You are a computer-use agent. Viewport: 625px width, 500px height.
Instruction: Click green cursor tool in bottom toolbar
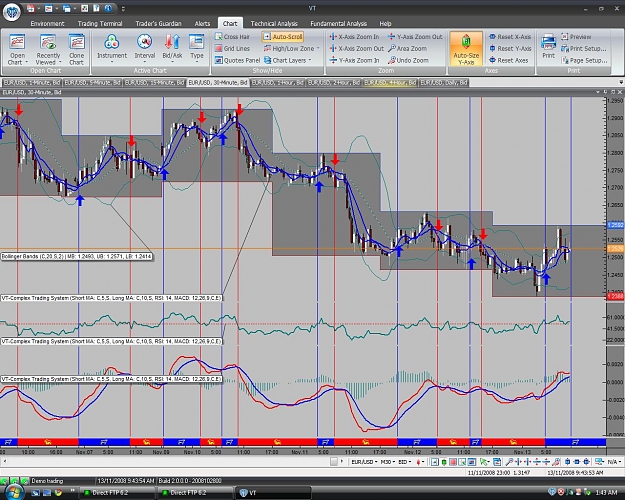[x=484, y=462]
